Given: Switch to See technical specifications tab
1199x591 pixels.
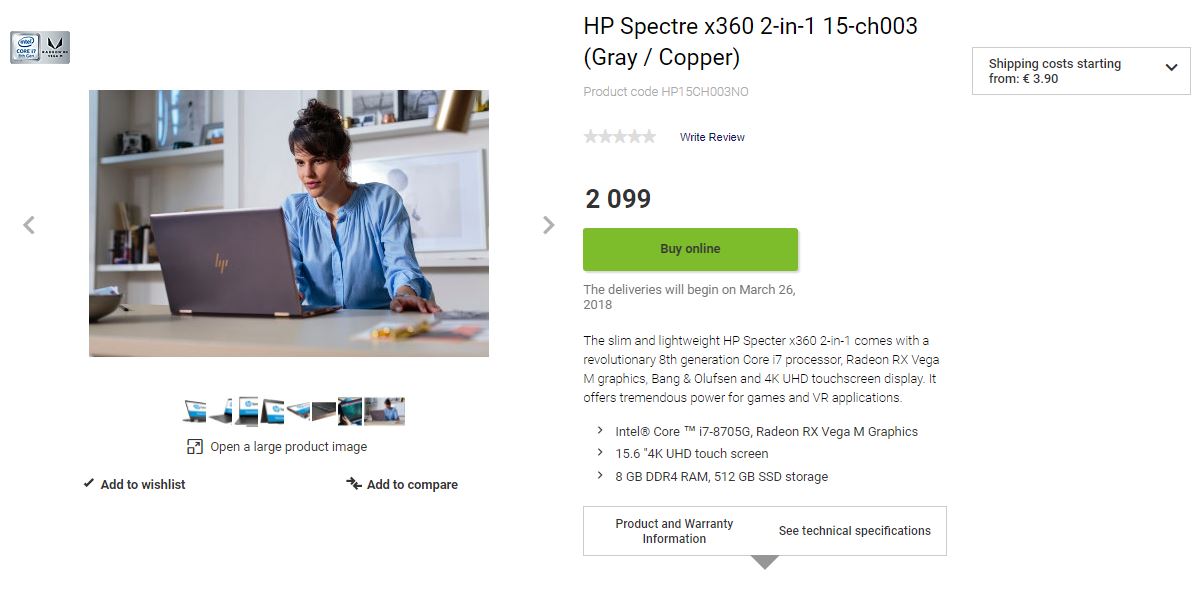Looking at the screenshot, I should tap(855, 531).
